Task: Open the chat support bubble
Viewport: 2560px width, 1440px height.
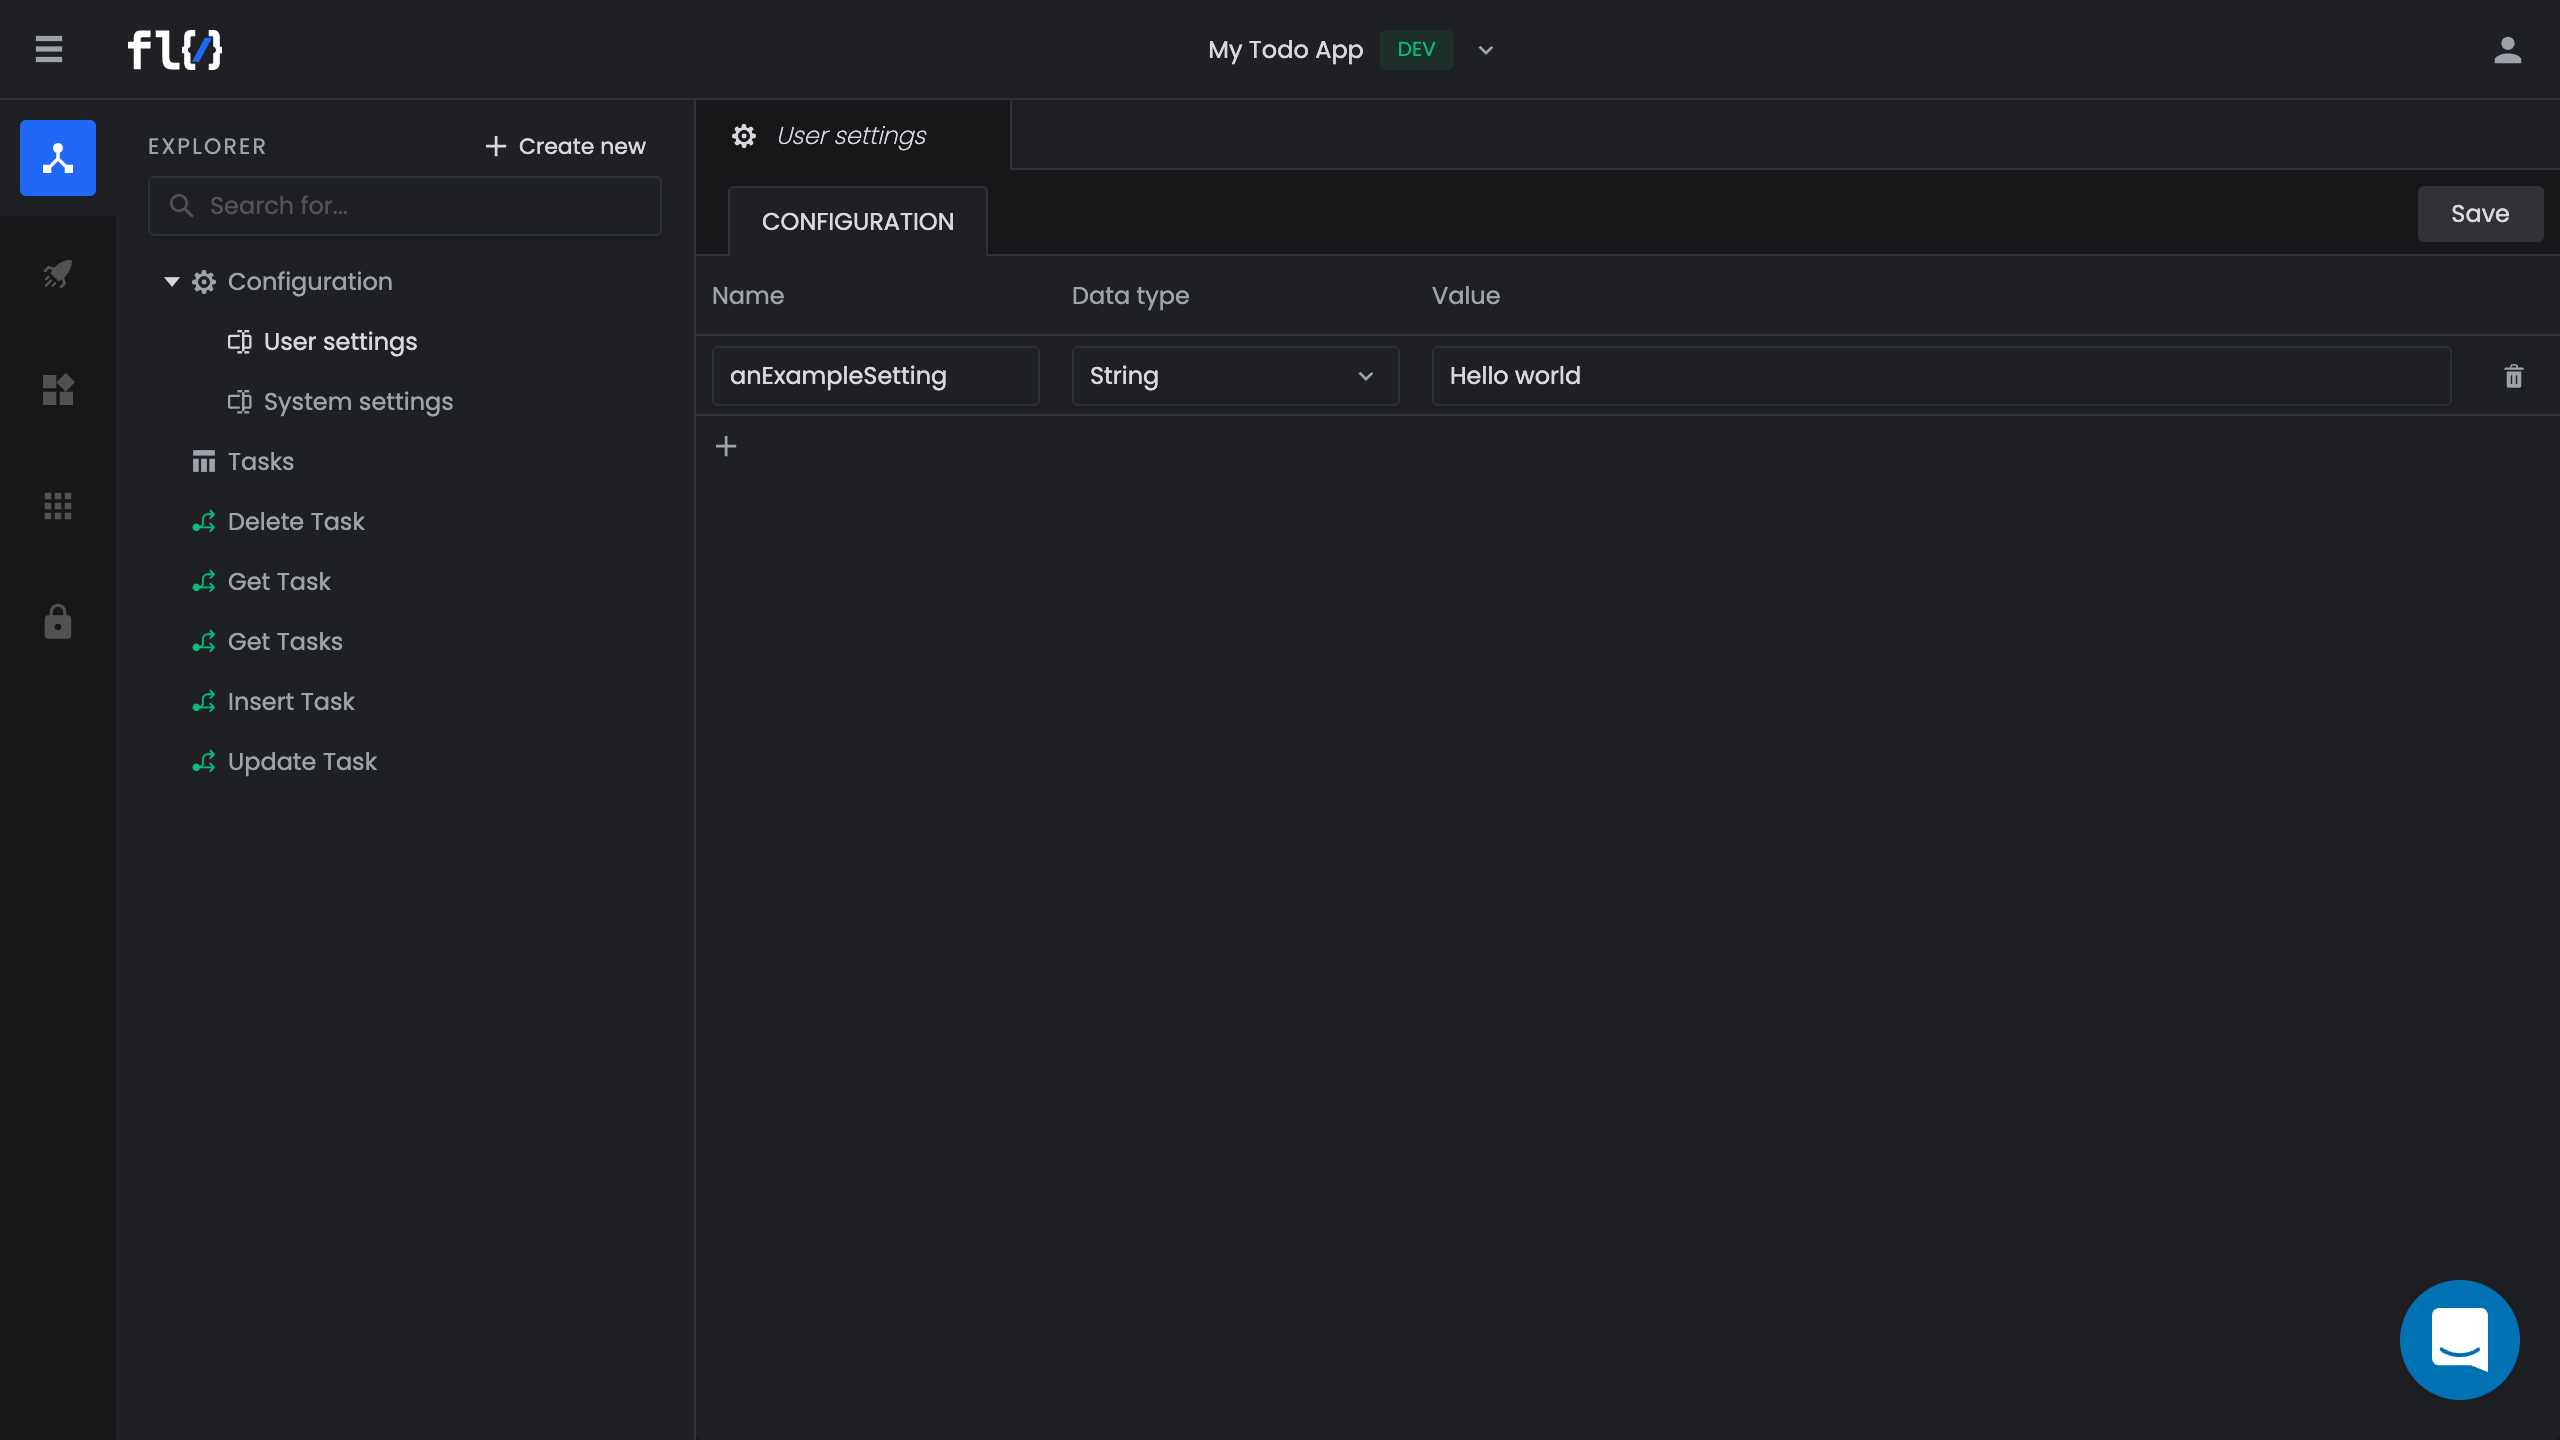Action: pos(2459,1339)
